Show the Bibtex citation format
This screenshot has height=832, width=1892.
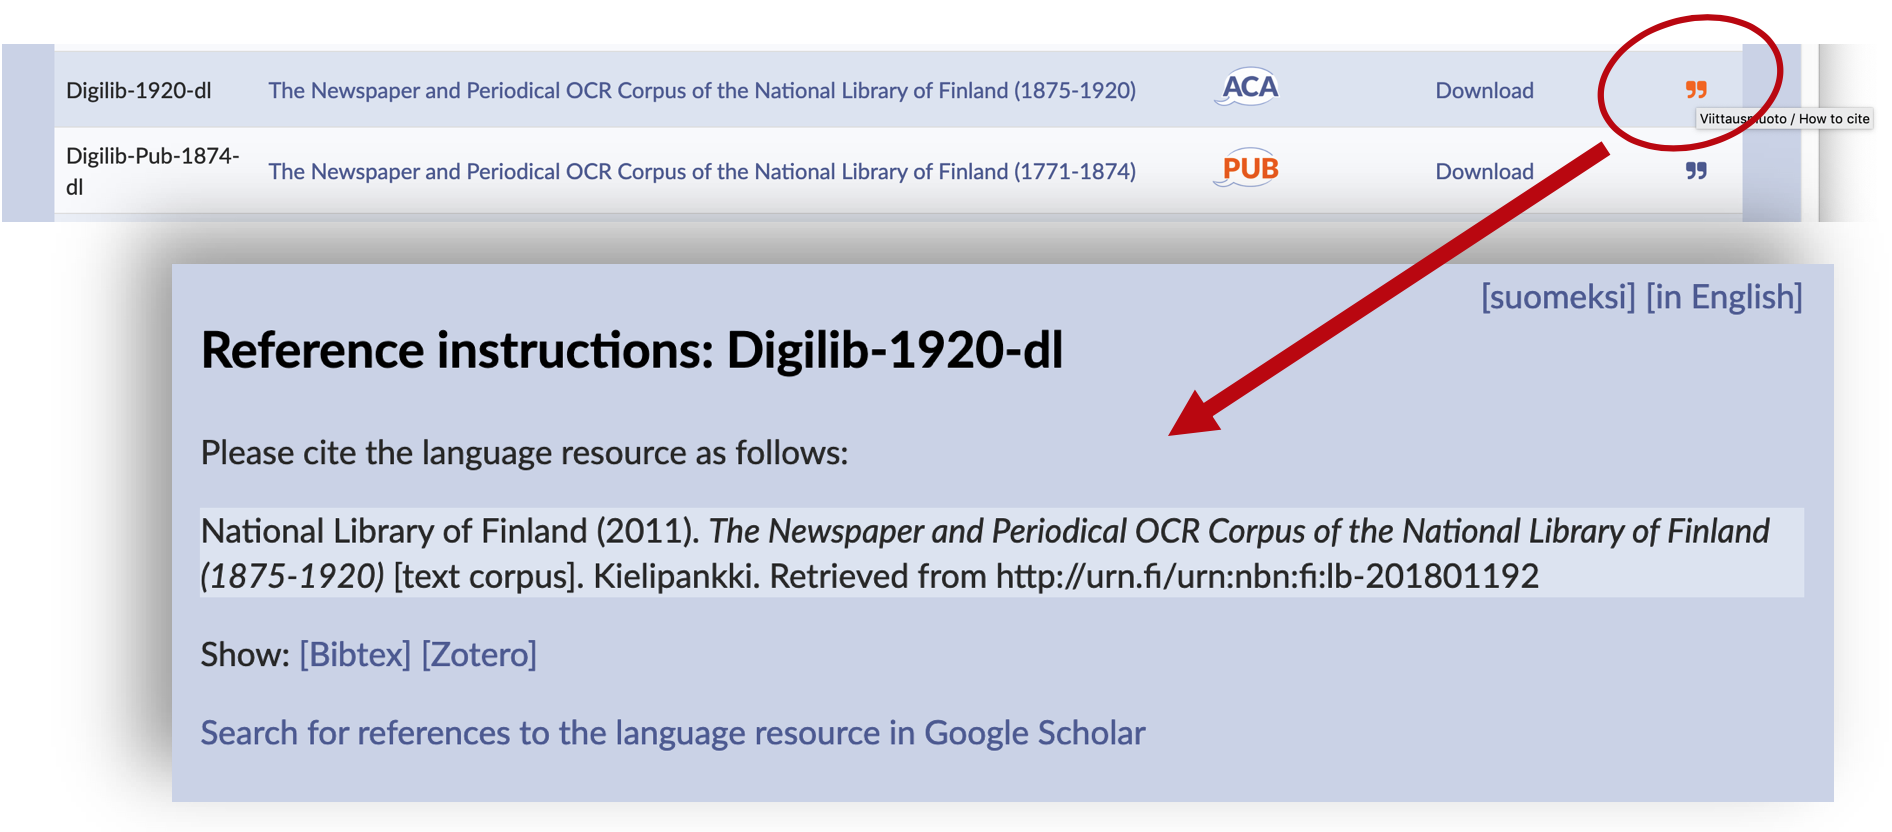point(355,655)
